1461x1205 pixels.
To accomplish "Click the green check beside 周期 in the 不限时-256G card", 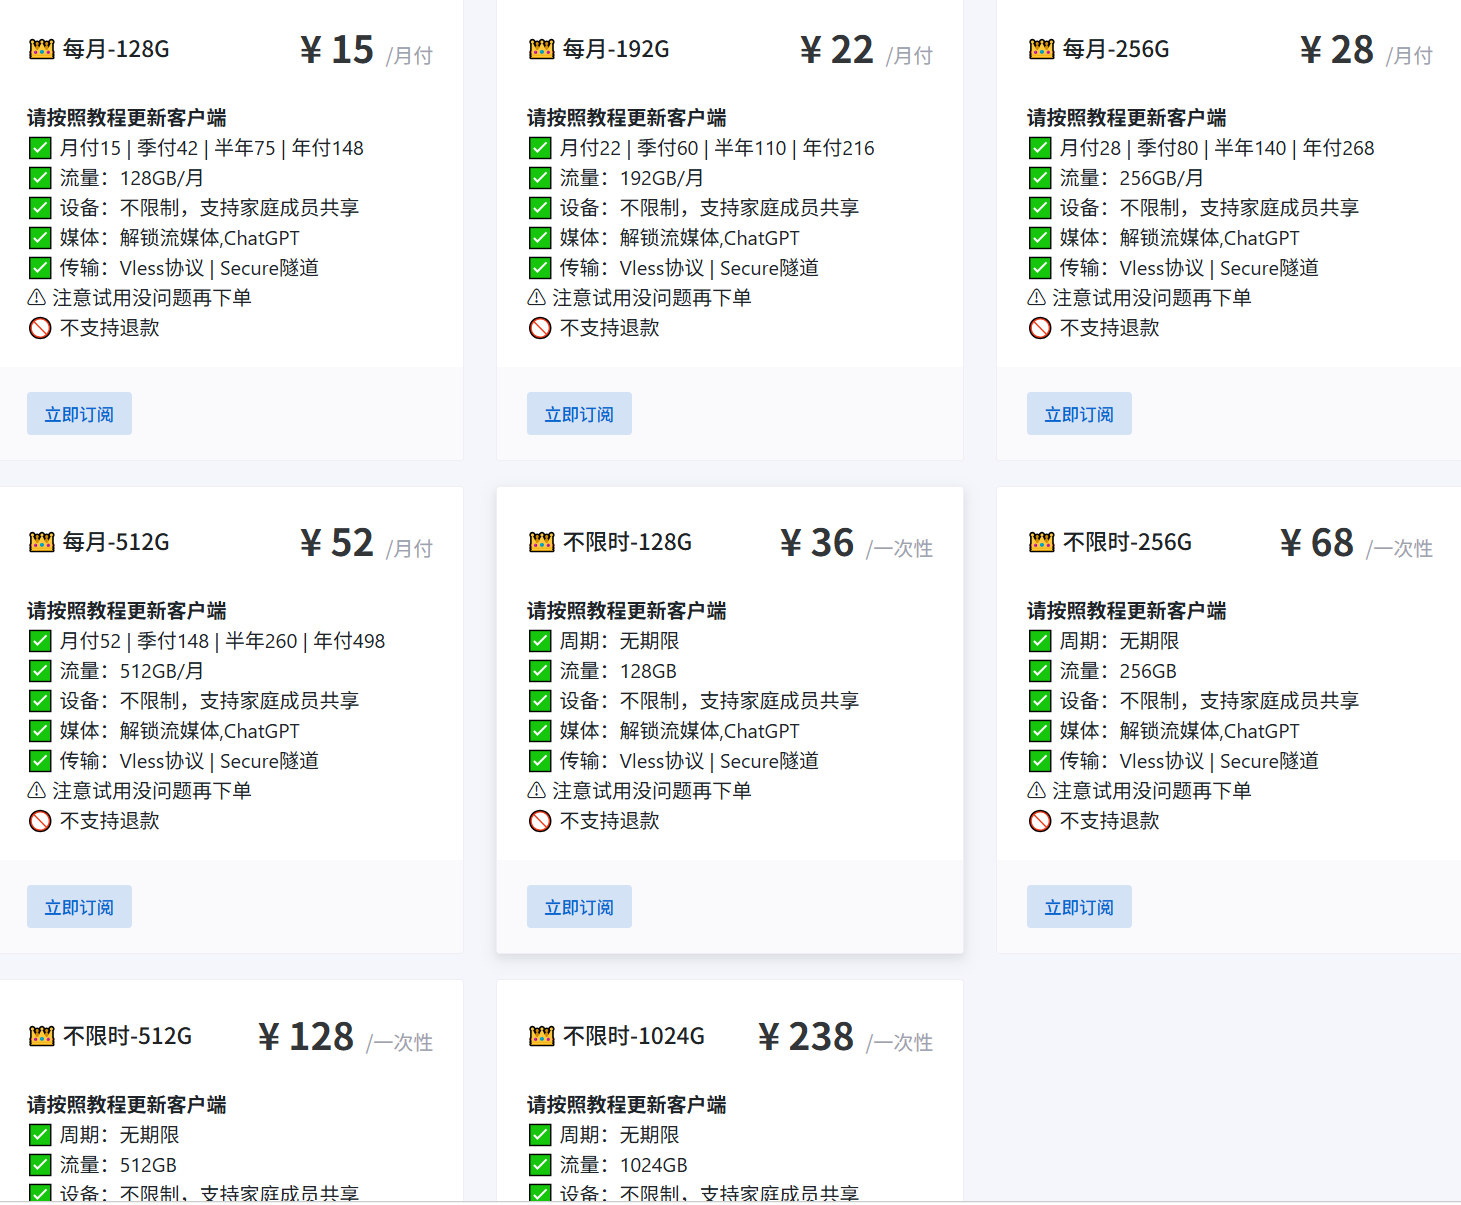I will pos(1040,641).
